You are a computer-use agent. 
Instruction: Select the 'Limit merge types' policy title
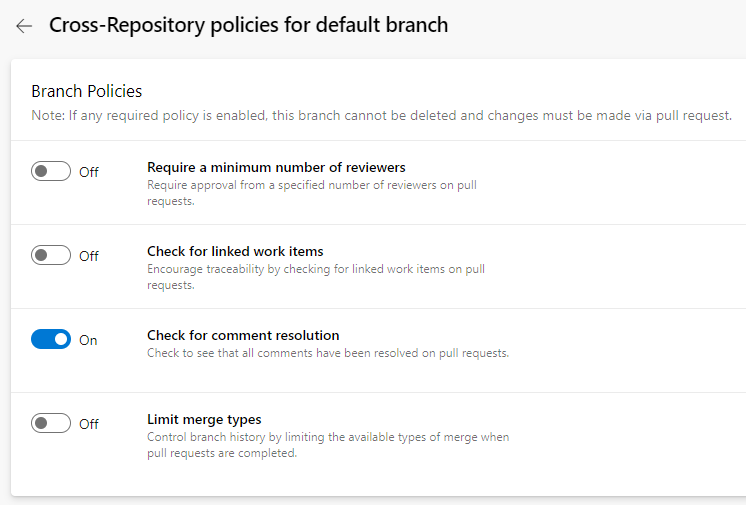click(x=204, y=419)
